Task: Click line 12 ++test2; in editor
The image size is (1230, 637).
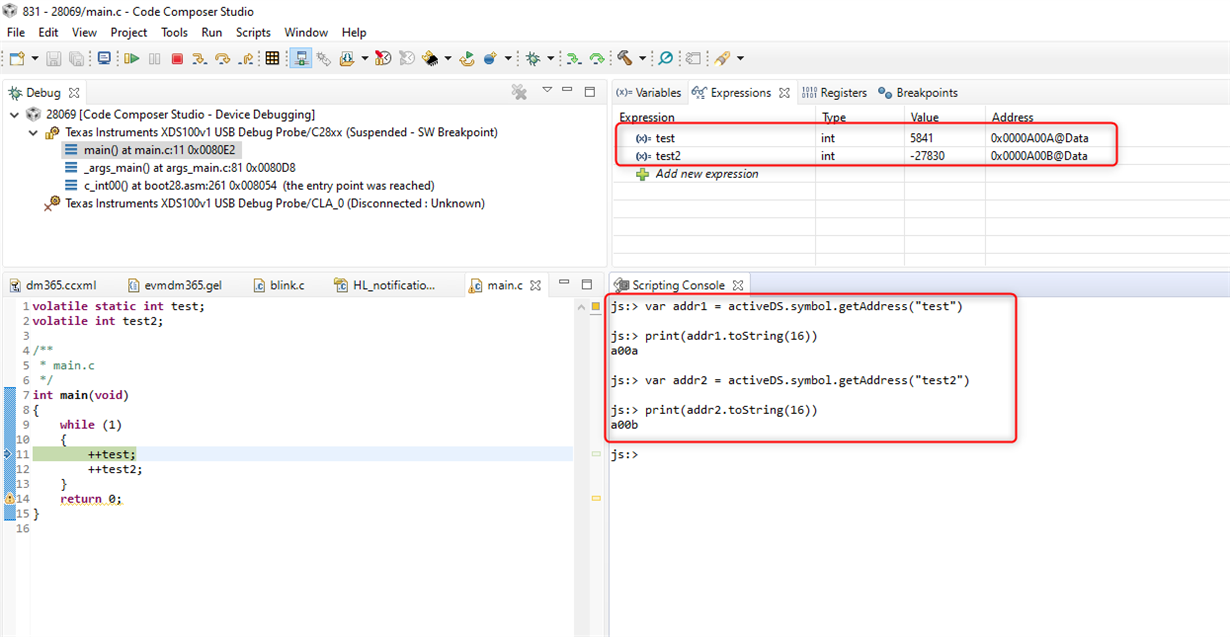Action: pos(114,469)
